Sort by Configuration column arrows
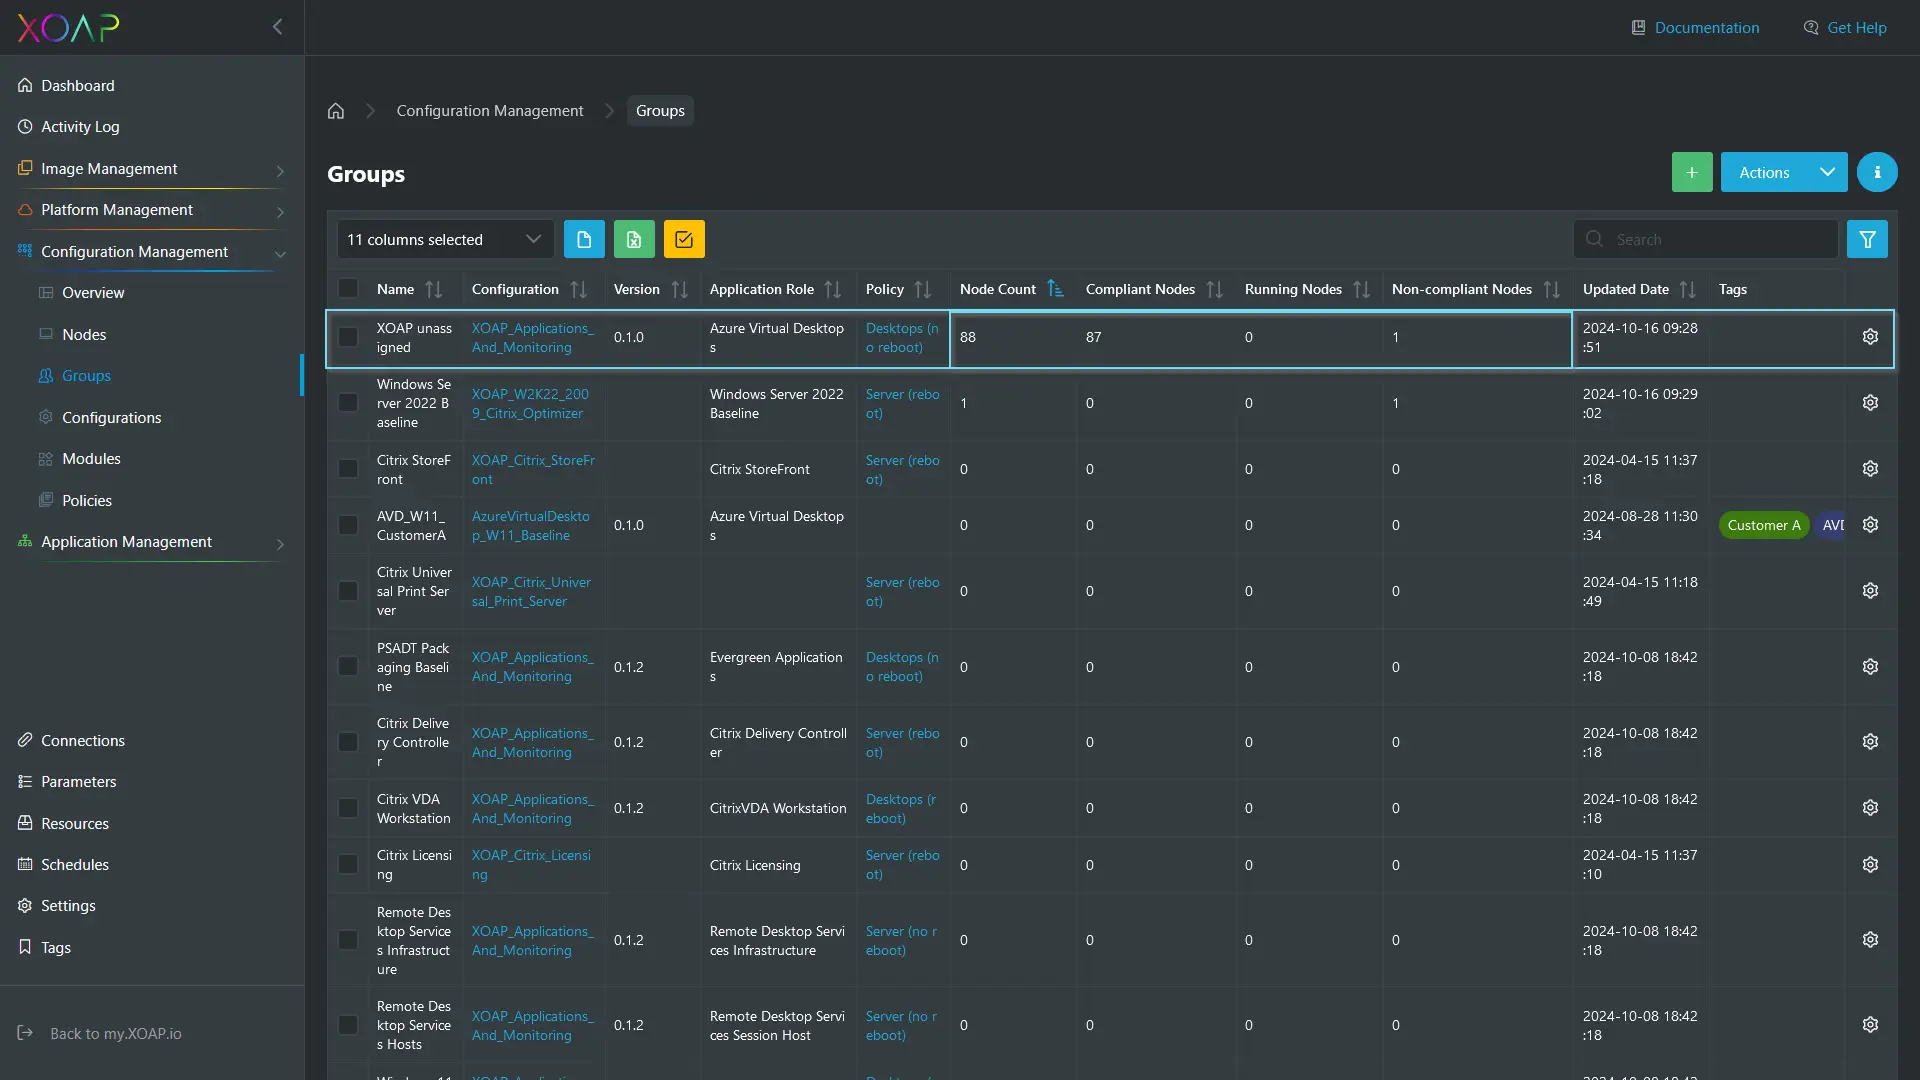 pyautogui.click(x=578, y=289)
